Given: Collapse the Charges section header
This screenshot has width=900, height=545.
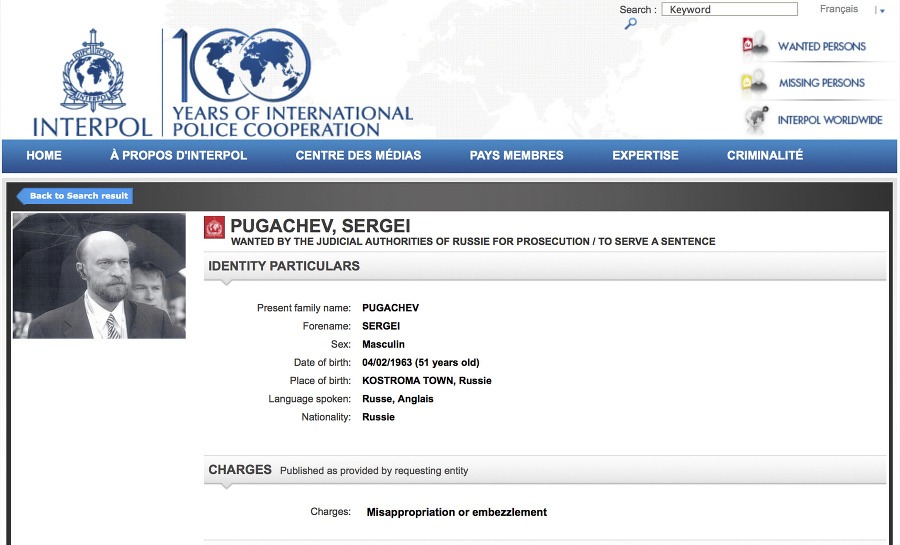Looking at the screenshot, I should tap(544, 470).
